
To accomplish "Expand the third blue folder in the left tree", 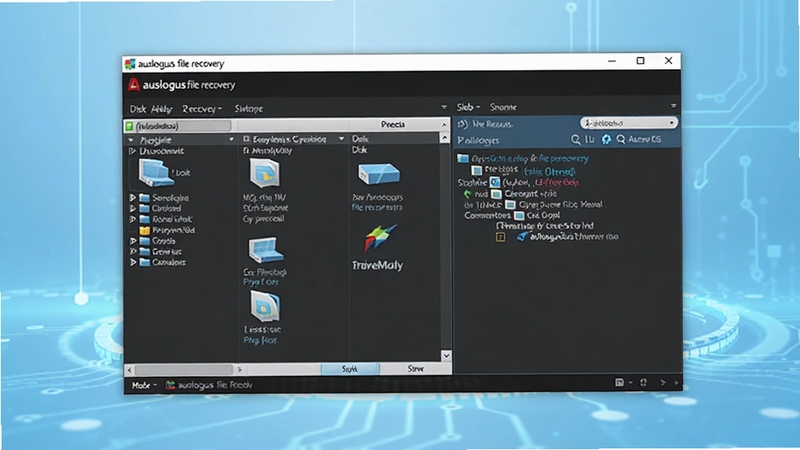I will [133, 219].
